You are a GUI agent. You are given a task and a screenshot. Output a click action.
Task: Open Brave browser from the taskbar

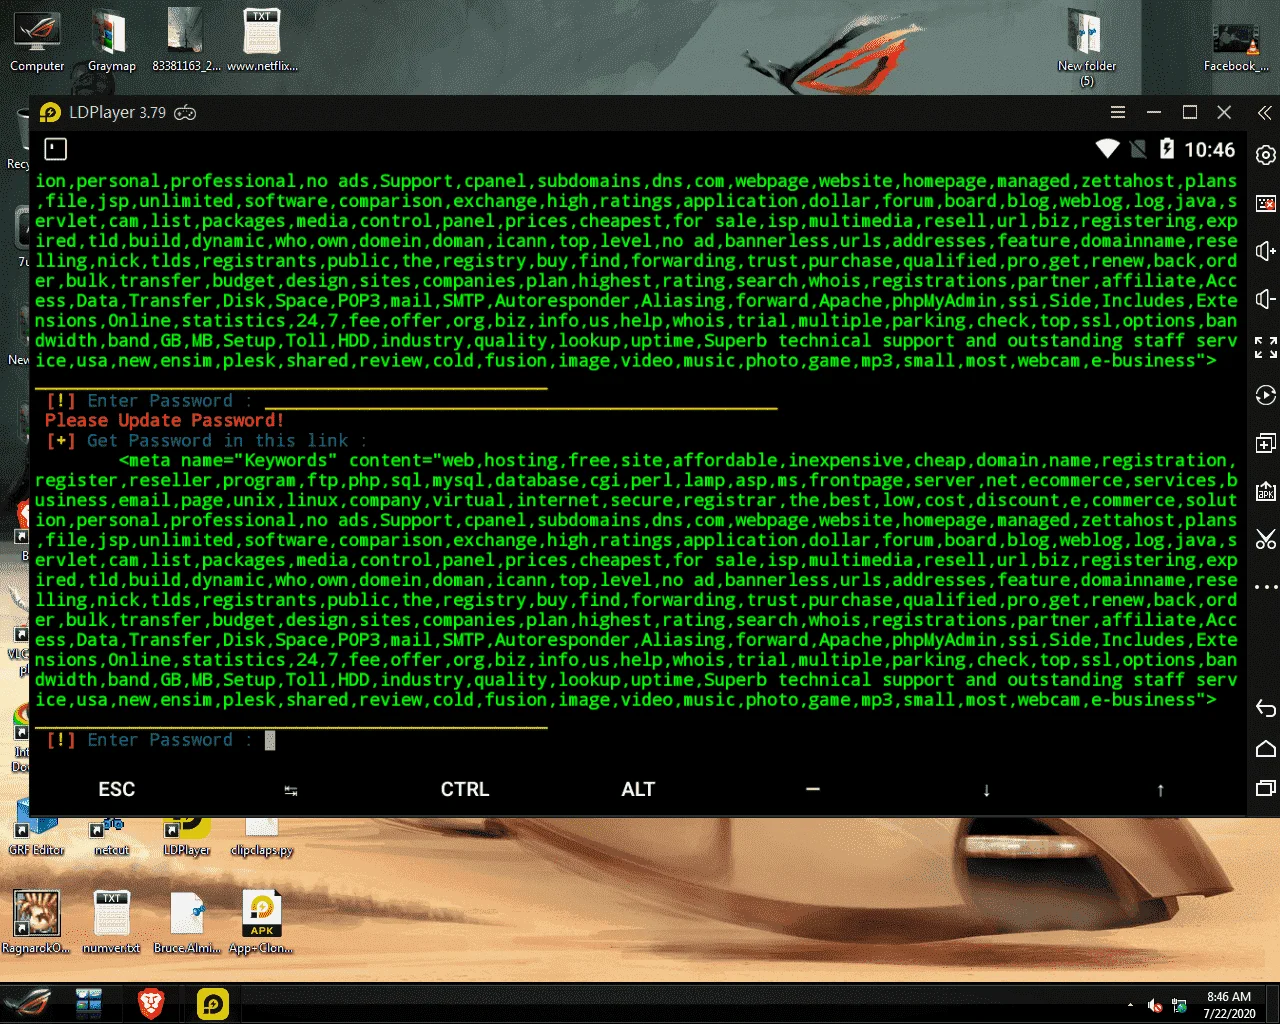(x=151, y=1003)
